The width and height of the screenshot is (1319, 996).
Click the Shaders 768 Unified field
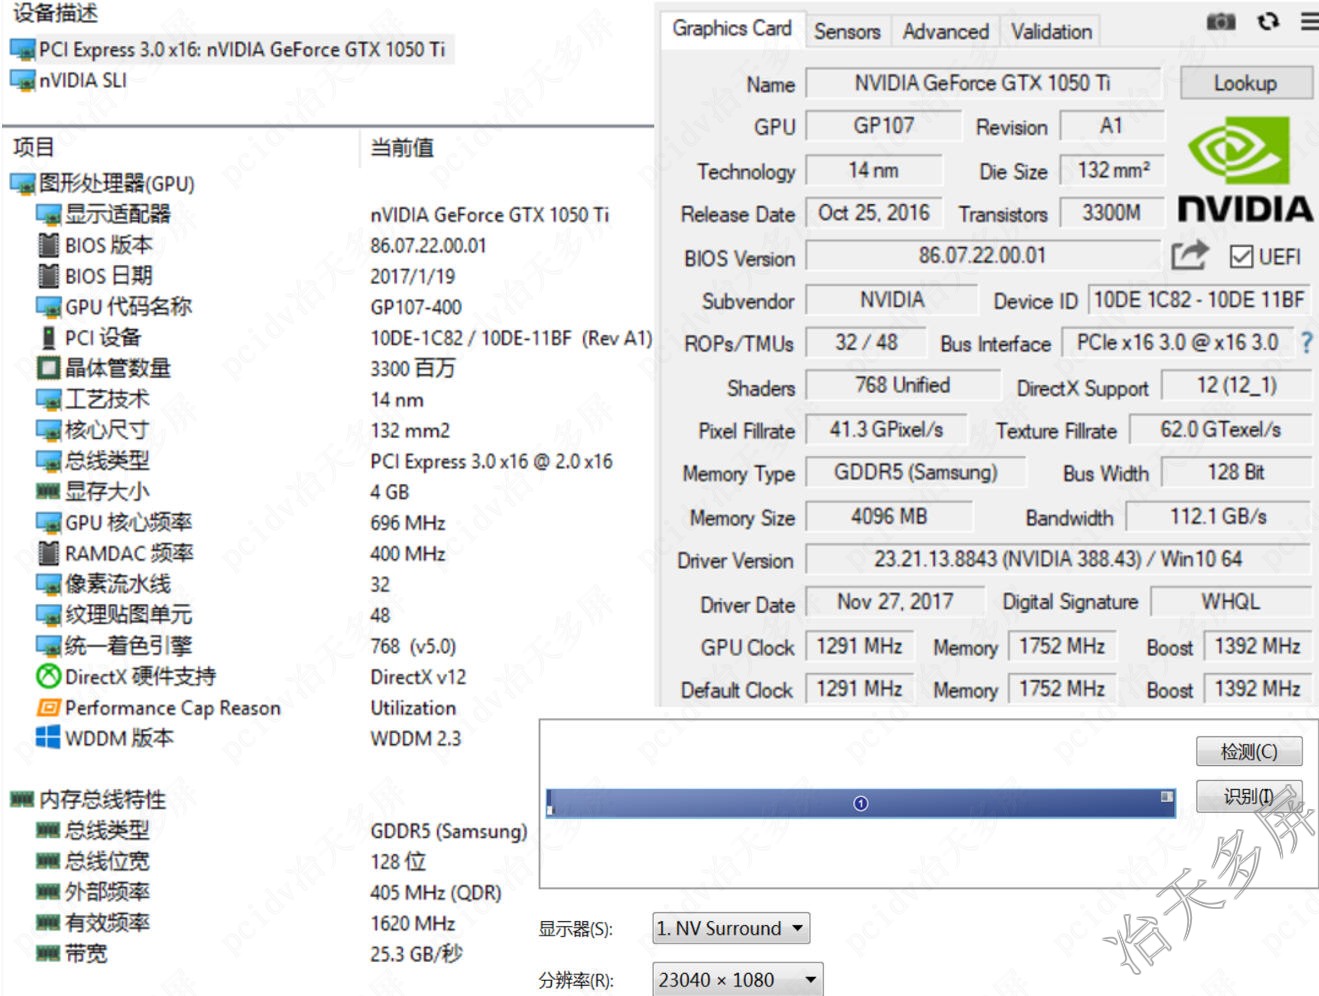coord(903,385)
